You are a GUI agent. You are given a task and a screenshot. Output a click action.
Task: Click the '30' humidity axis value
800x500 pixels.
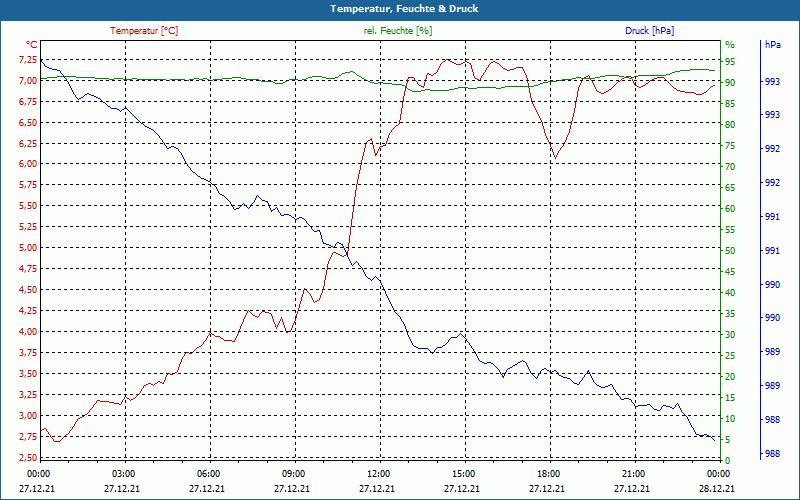(730, 335)
